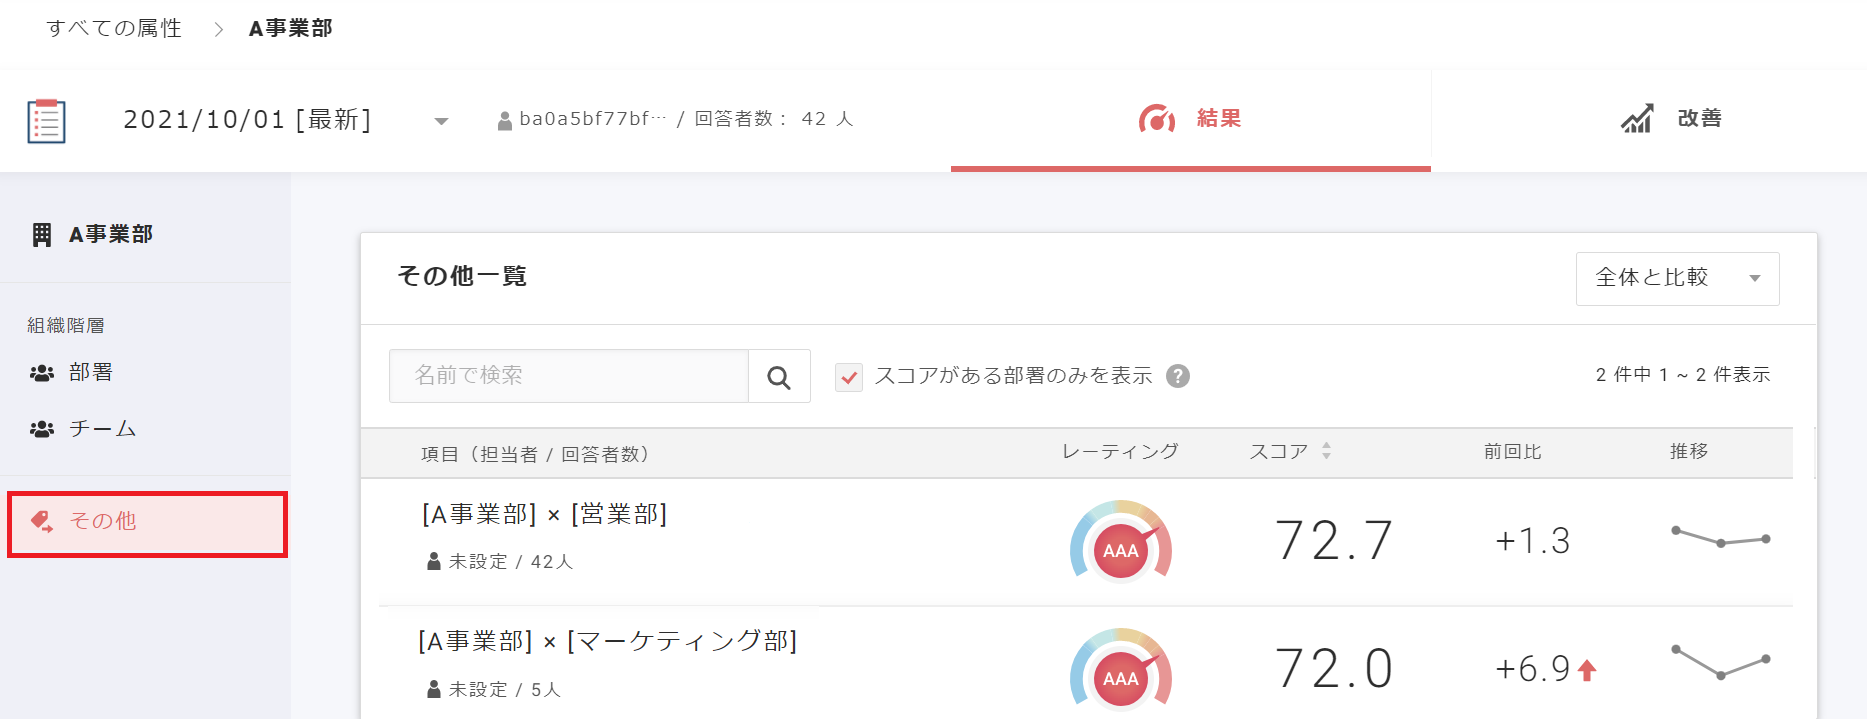Viewport: 1867px width, 719px height.
Task: Click the help question mark icon
Action: 1178,376
